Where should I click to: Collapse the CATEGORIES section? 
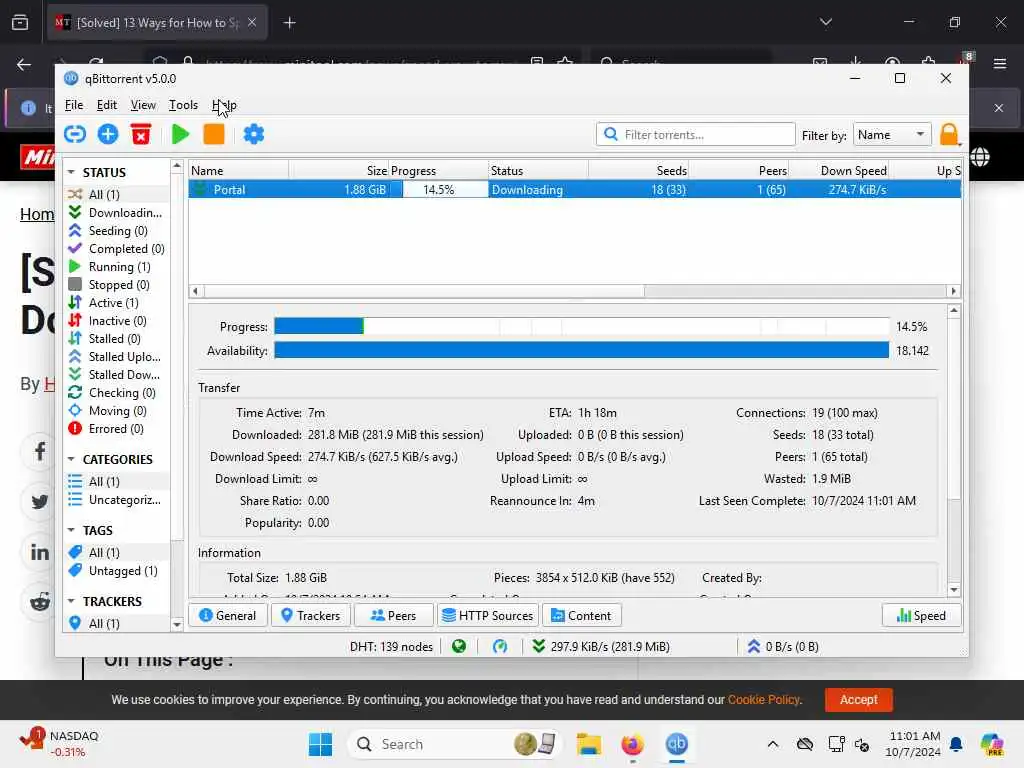pyautogui.click(x=71, y=459)
